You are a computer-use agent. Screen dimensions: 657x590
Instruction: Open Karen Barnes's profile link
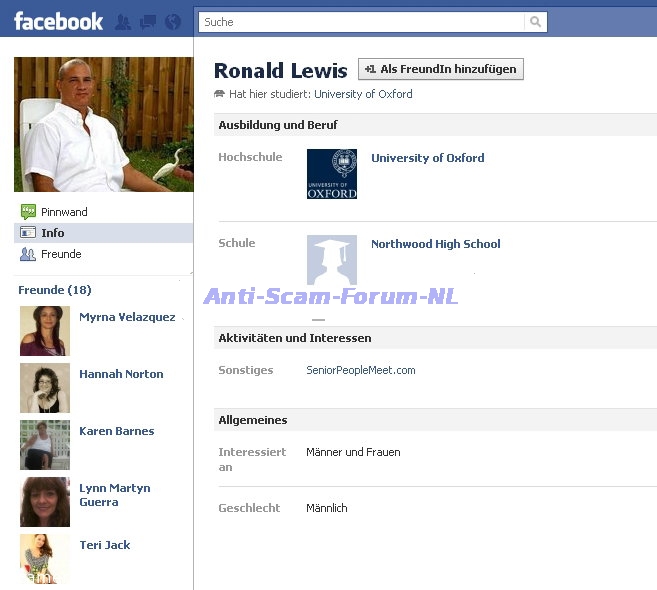(x=116, y=431)
